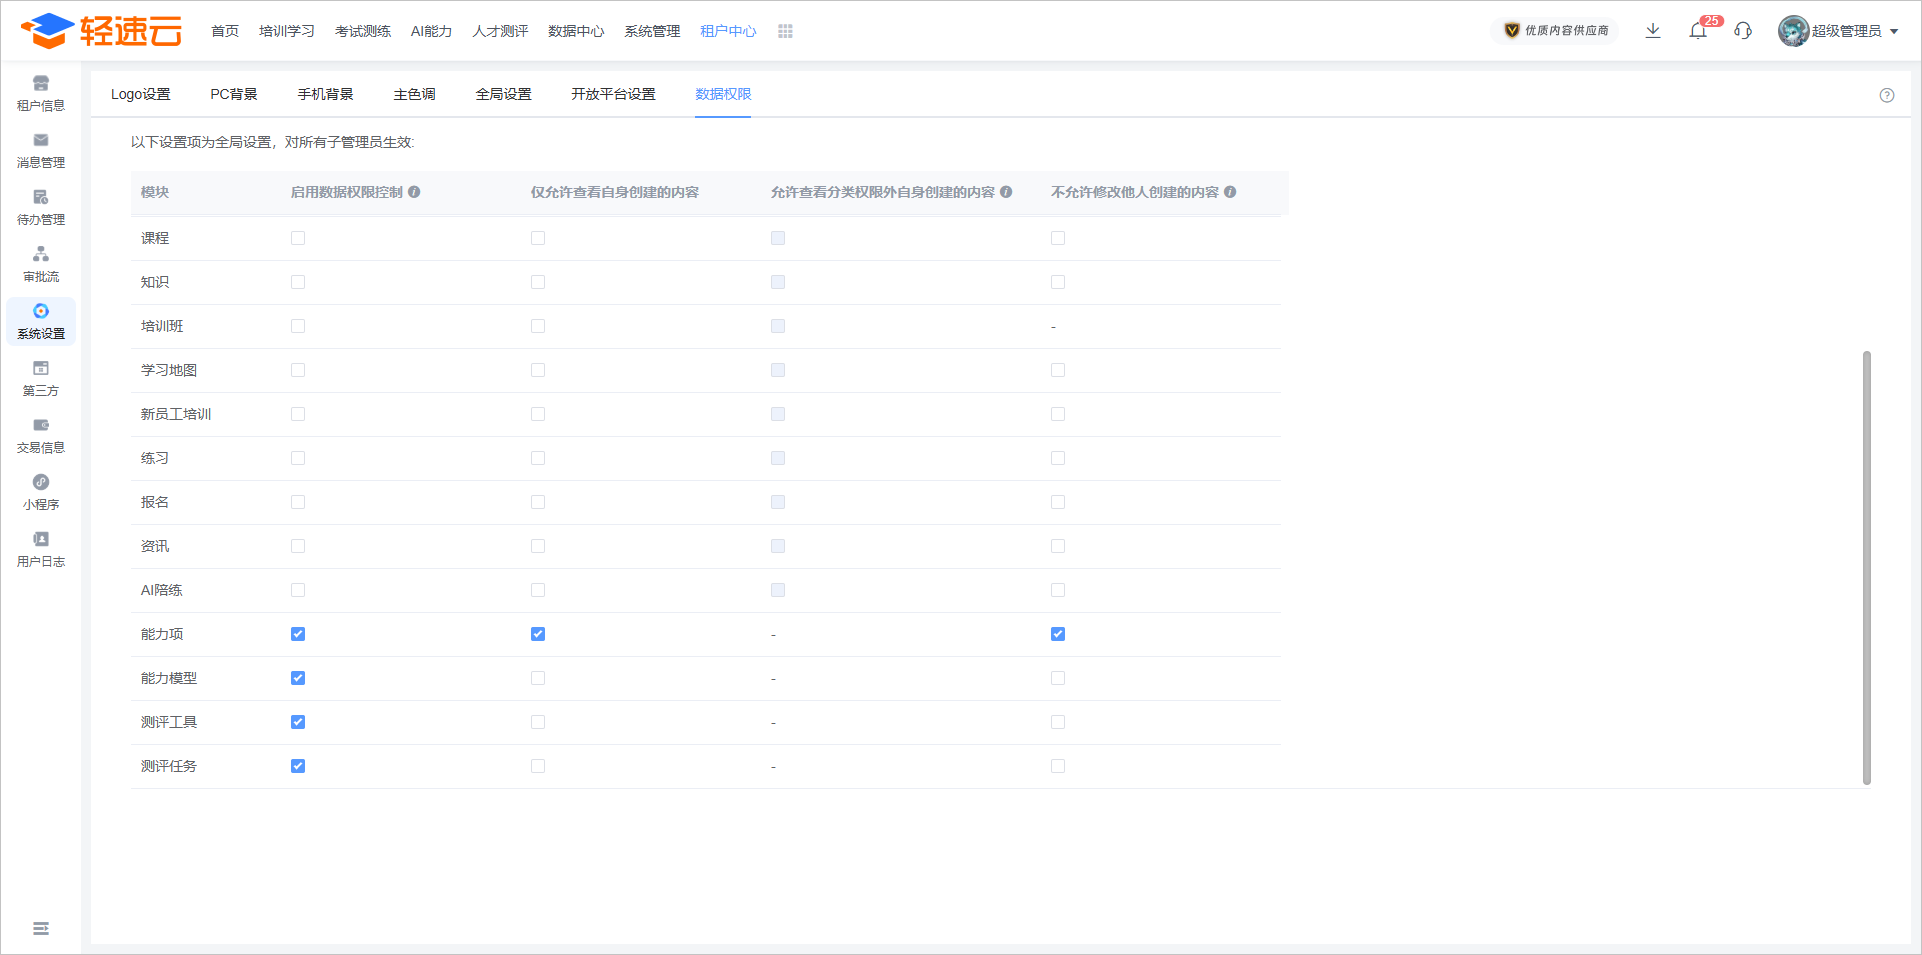Switch to the 主色调 tab

tap(414, 94)
